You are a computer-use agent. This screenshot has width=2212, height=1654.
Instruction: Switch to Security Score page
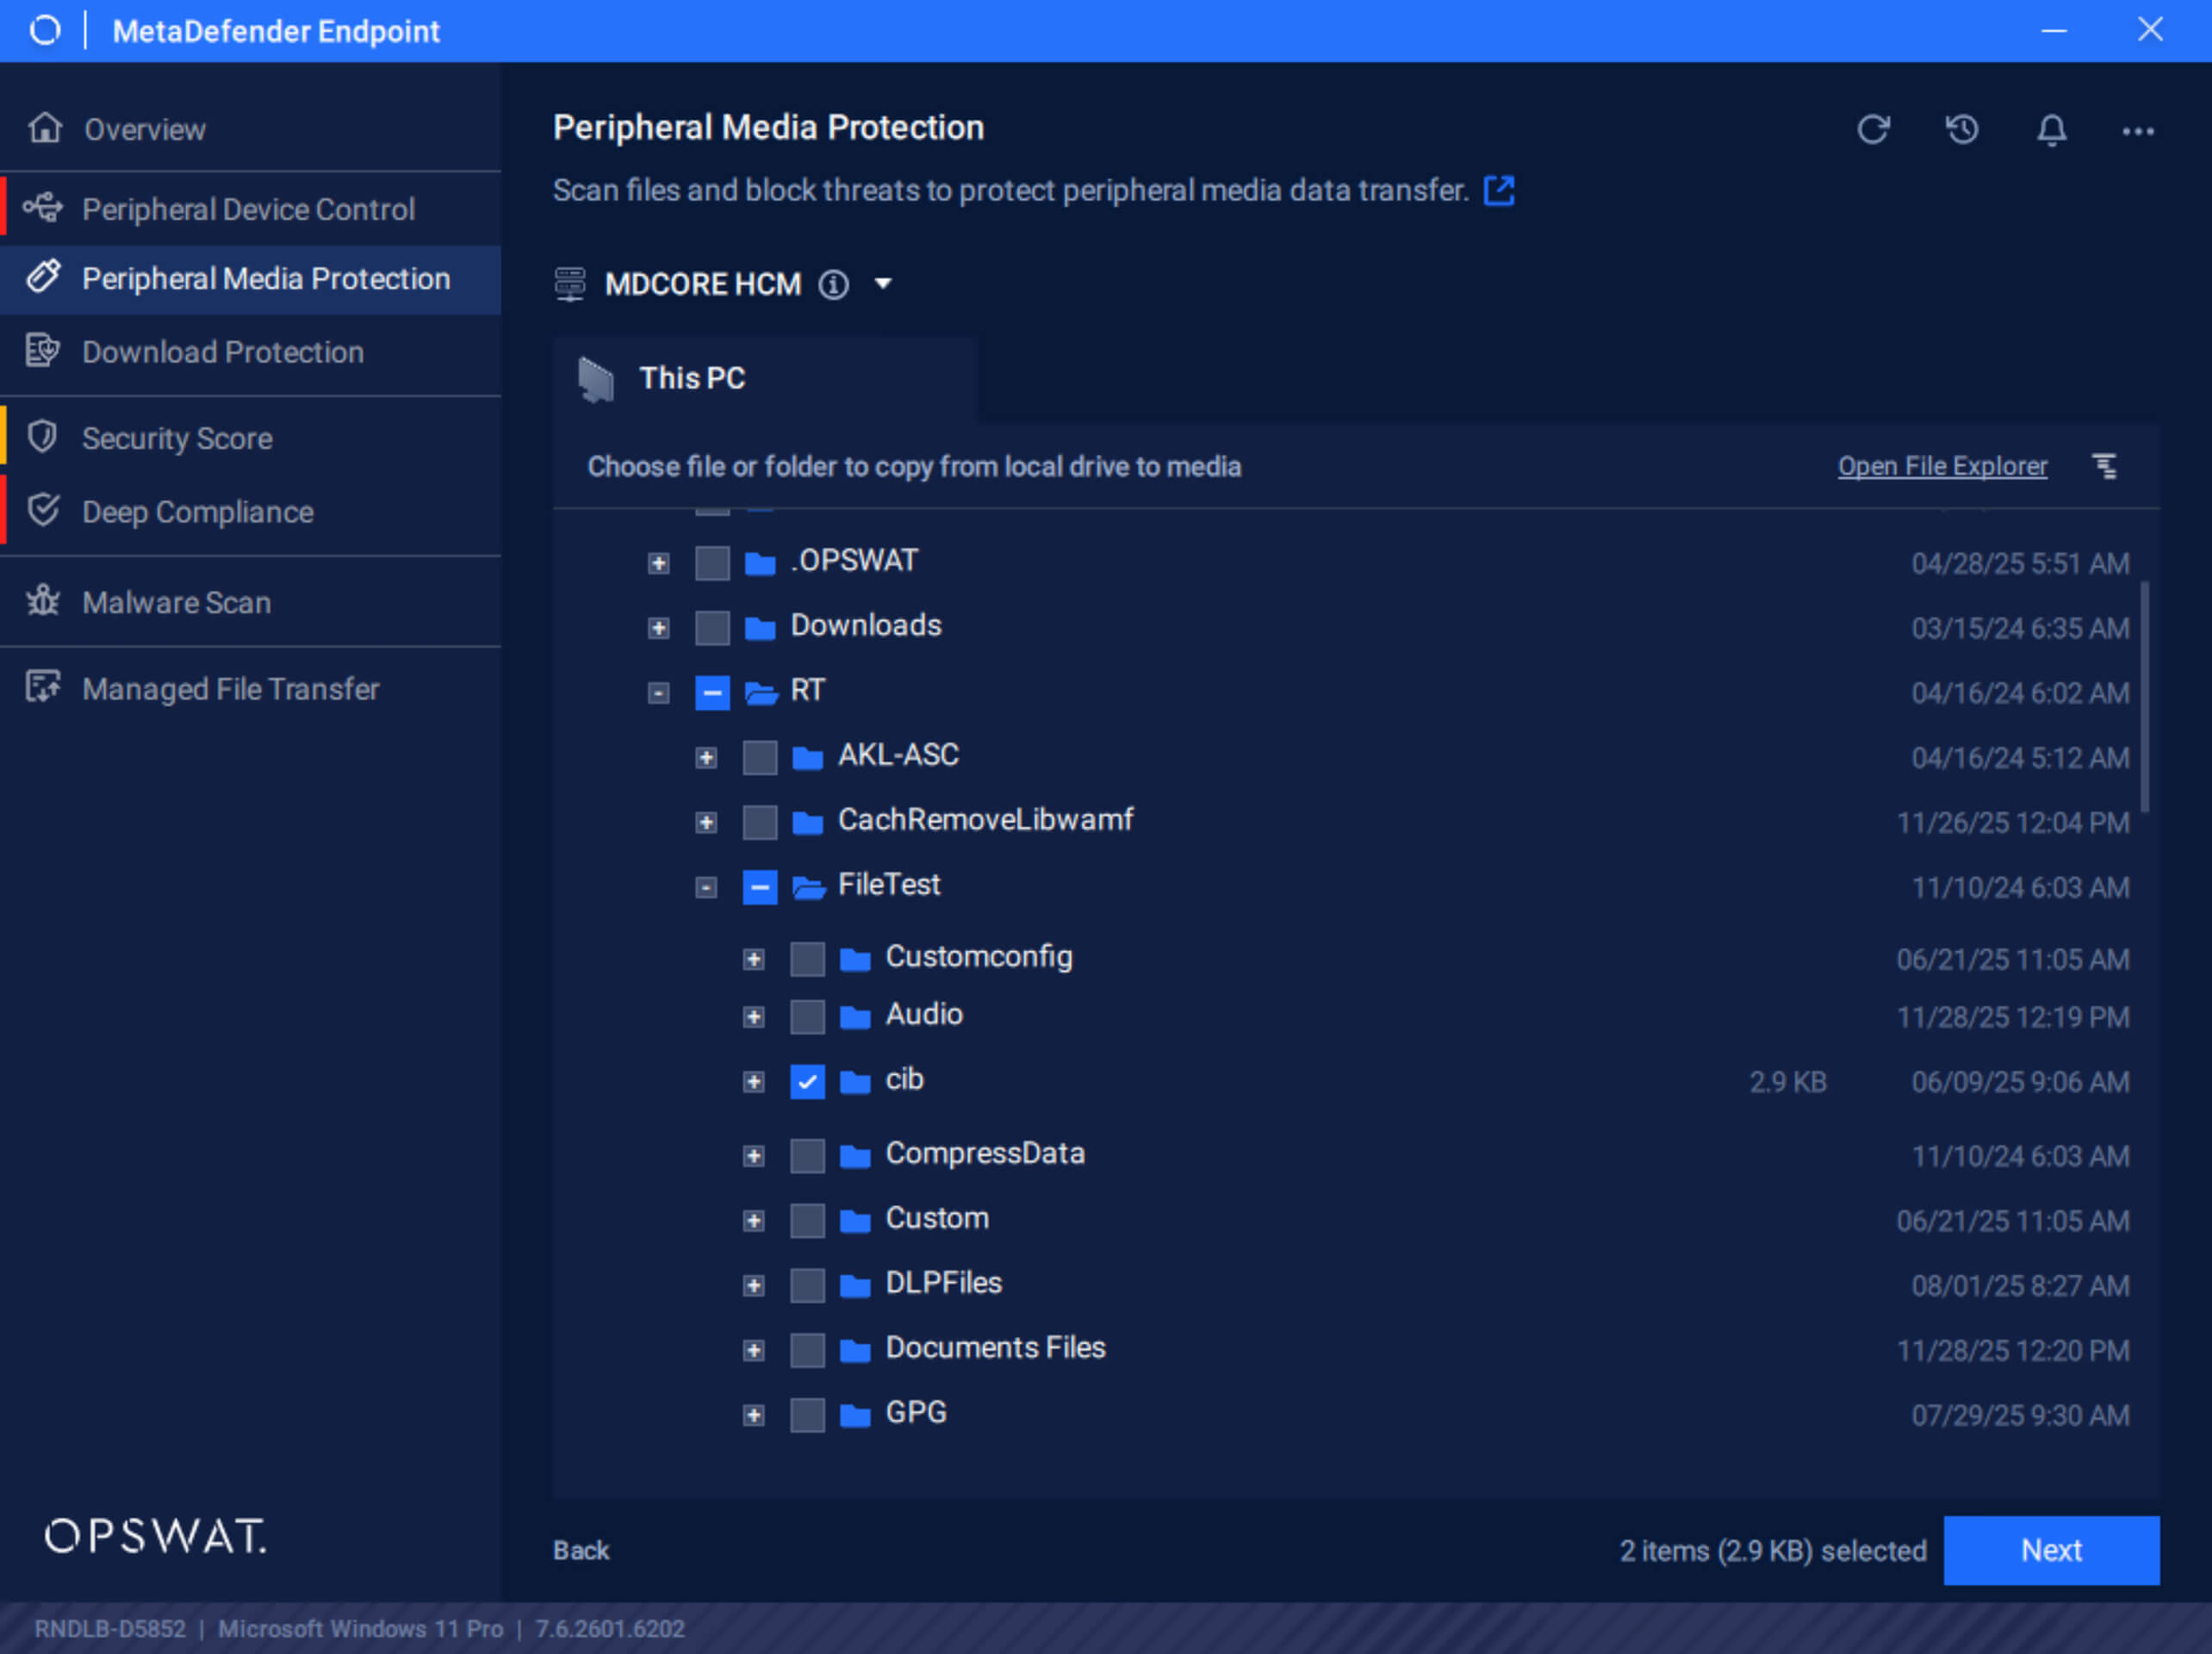(177, 438)
